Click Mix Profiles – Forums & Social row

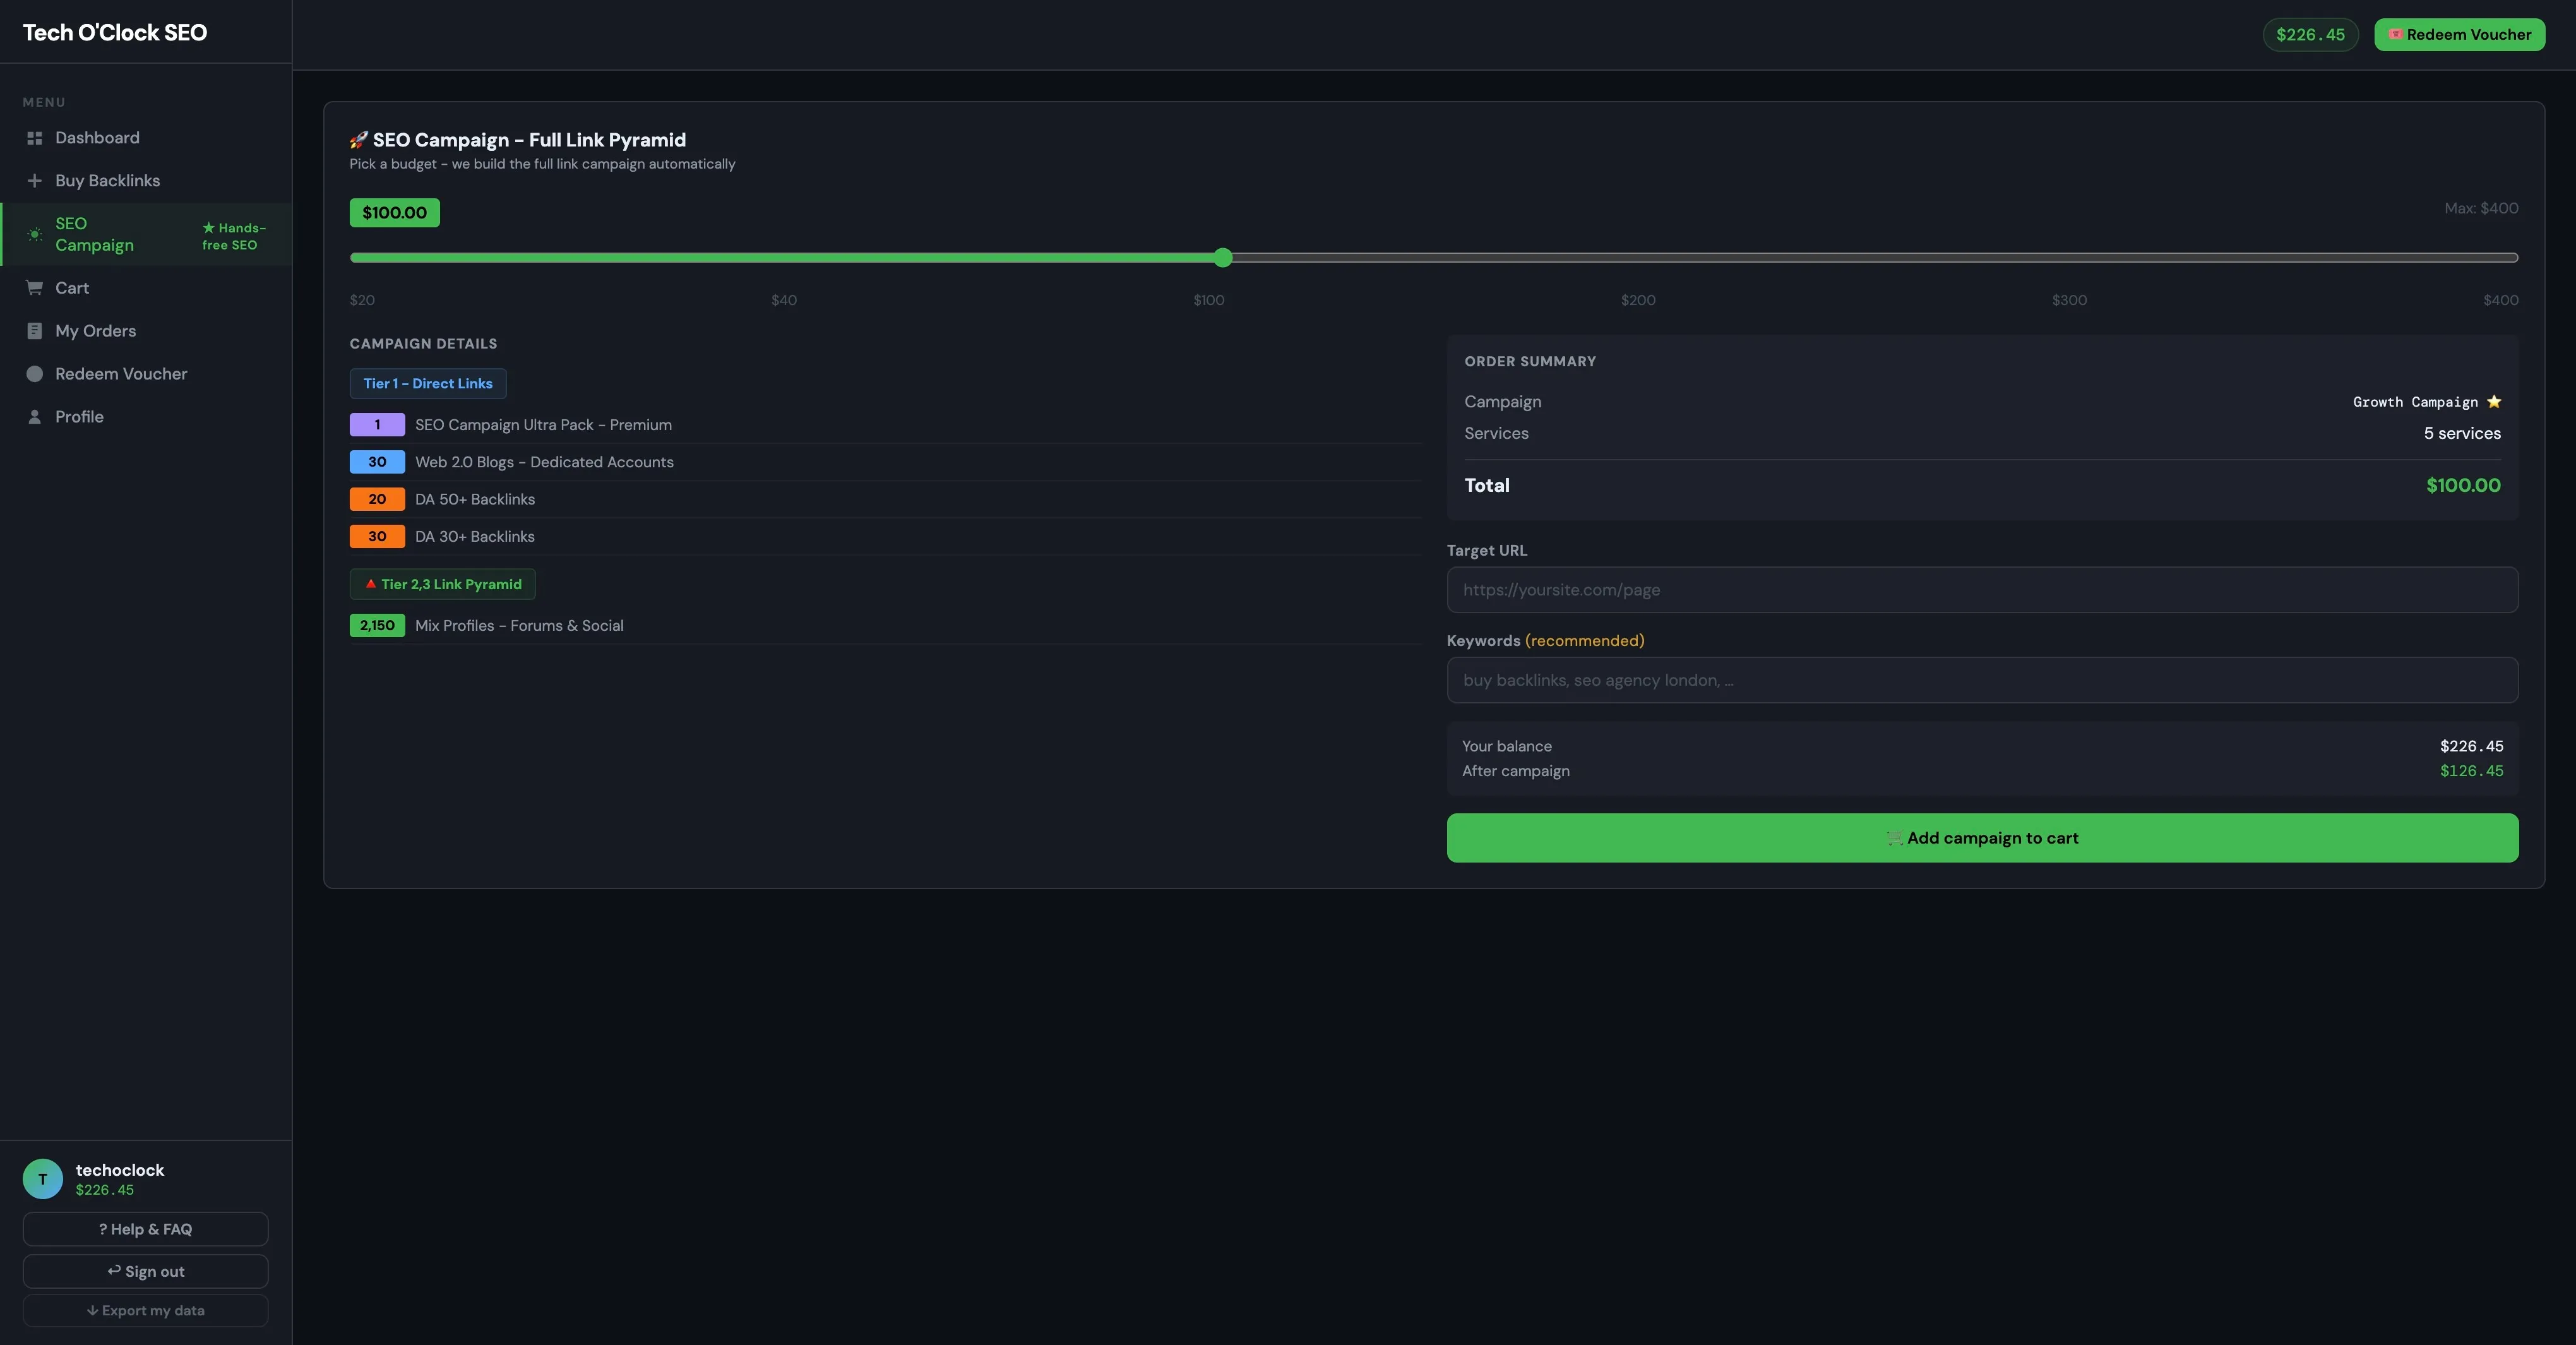(885, 625)
